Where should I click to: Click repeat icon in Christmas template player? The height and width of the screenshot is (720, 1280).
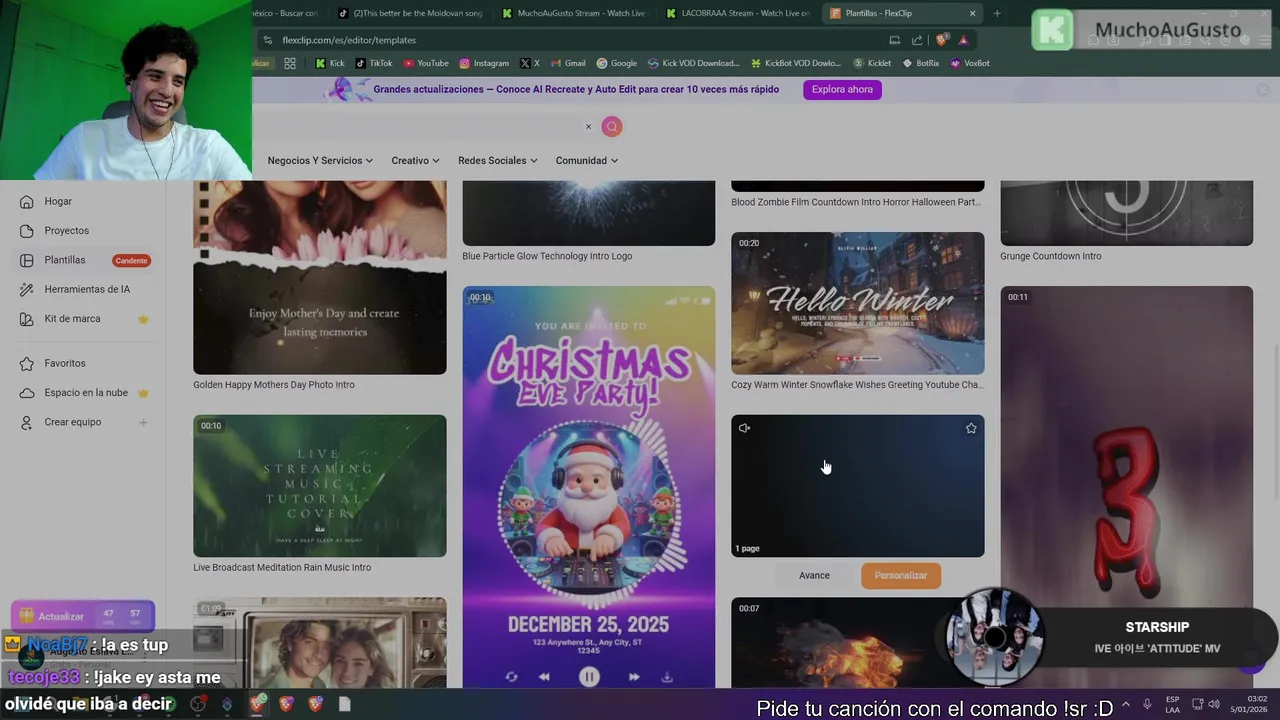click(x=511, y=677)
